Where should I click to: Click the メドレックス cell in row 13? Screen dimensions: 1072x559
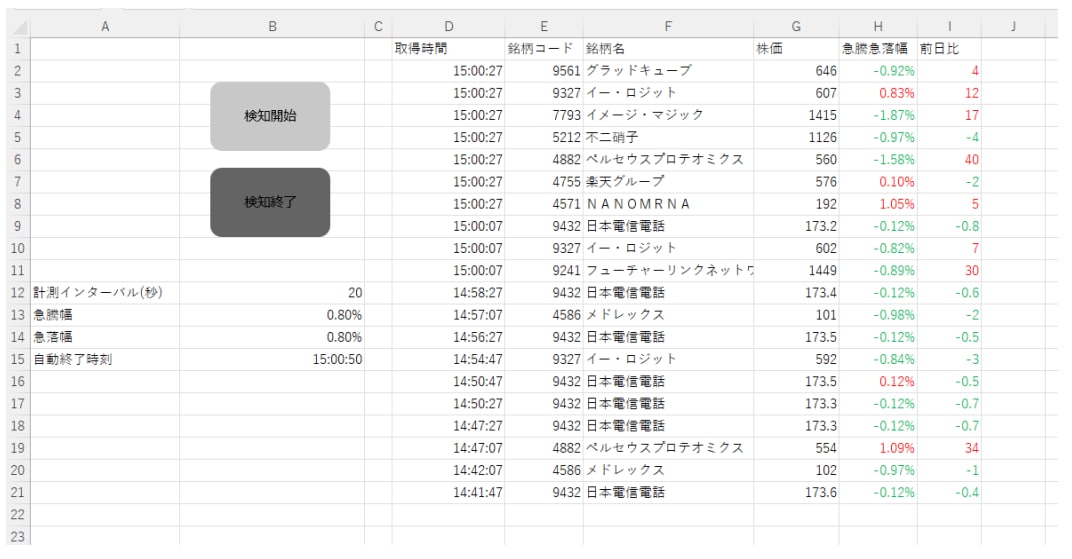[668, 315]
